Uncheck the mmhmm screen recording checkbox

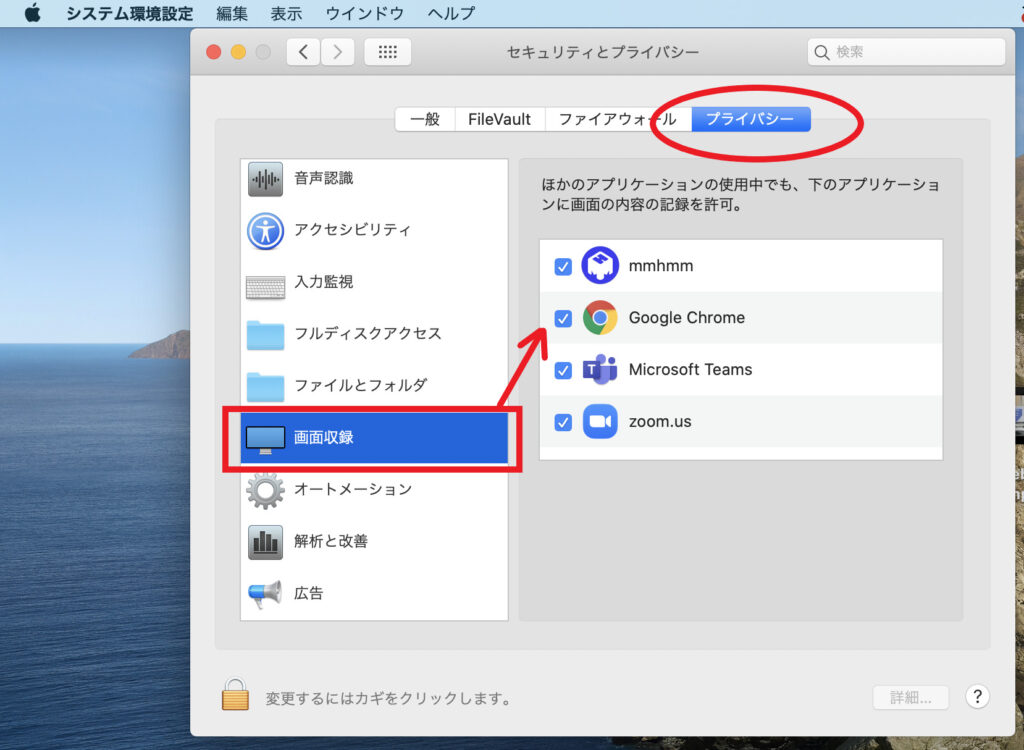[563, 267]
